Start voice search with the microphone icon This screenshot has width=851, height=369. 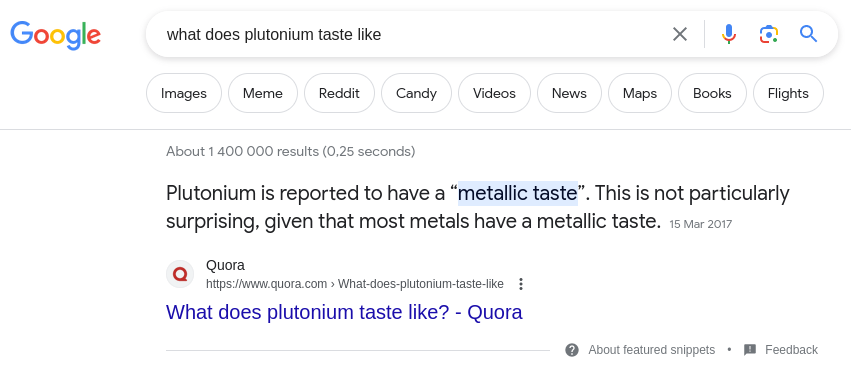[729, 34]
